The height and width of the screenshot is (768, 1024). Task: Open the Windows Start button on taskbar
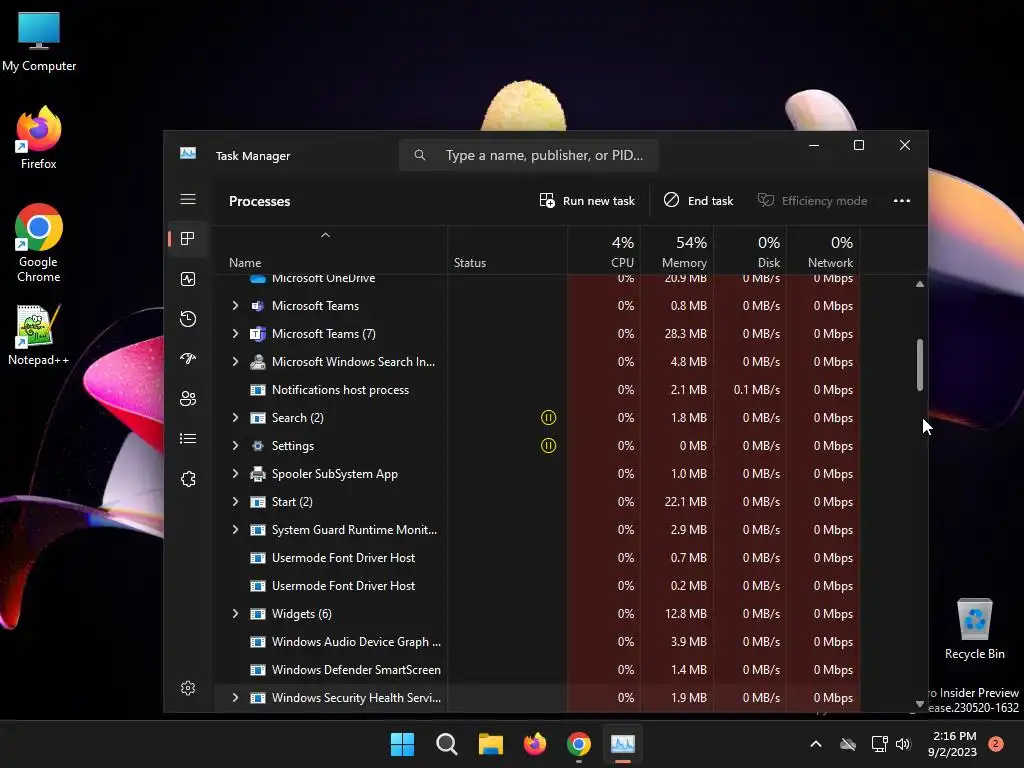402,744
